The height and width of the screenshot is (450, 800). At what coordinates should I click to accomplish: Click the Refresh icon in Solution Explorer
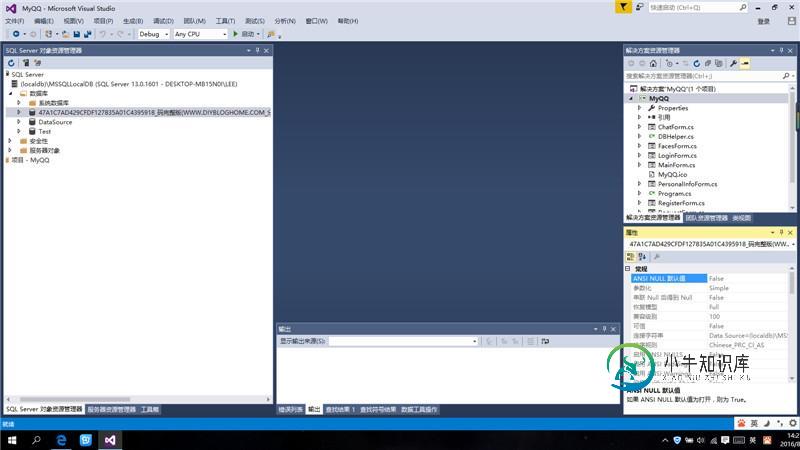coord(696,63)
